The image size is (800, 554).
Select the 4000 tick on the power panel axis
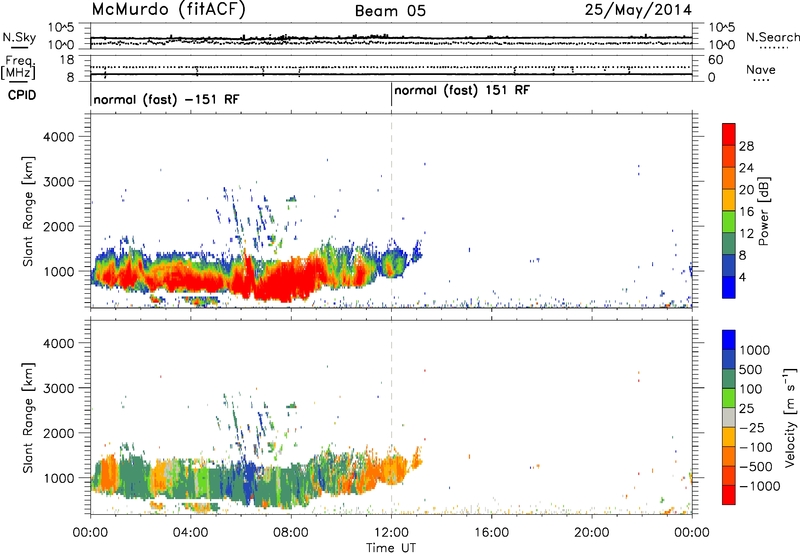pos(59,137)
